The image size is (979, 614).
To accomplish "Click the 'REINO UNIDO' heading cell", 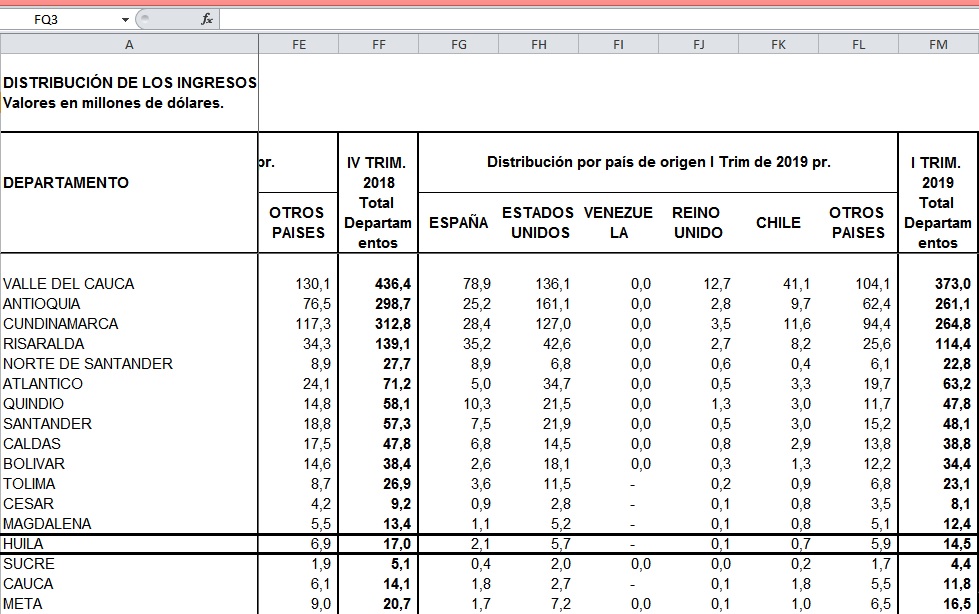I will tap(698, 222).
